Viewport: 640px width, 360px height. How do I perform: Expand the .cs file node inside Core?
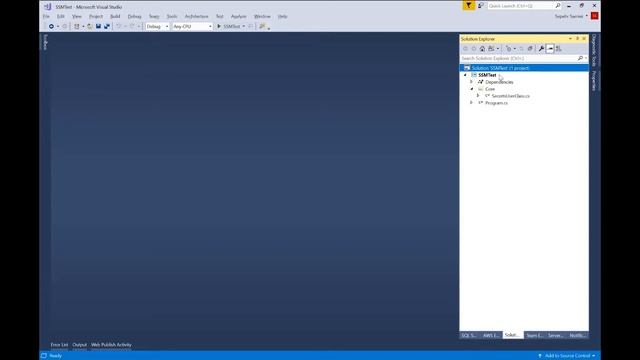tap(478, 96)
